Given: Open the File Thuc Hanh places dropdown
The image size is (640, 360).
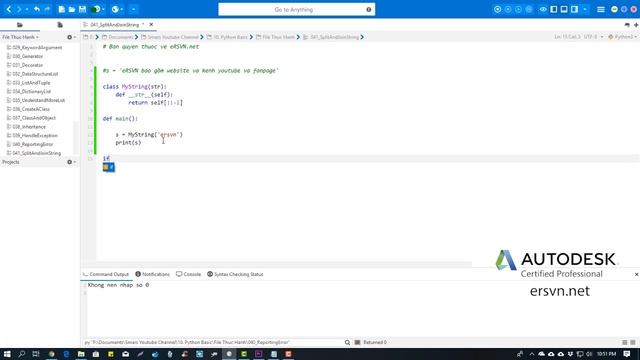Looking at the screenshot, I should (x=20, y=37).
